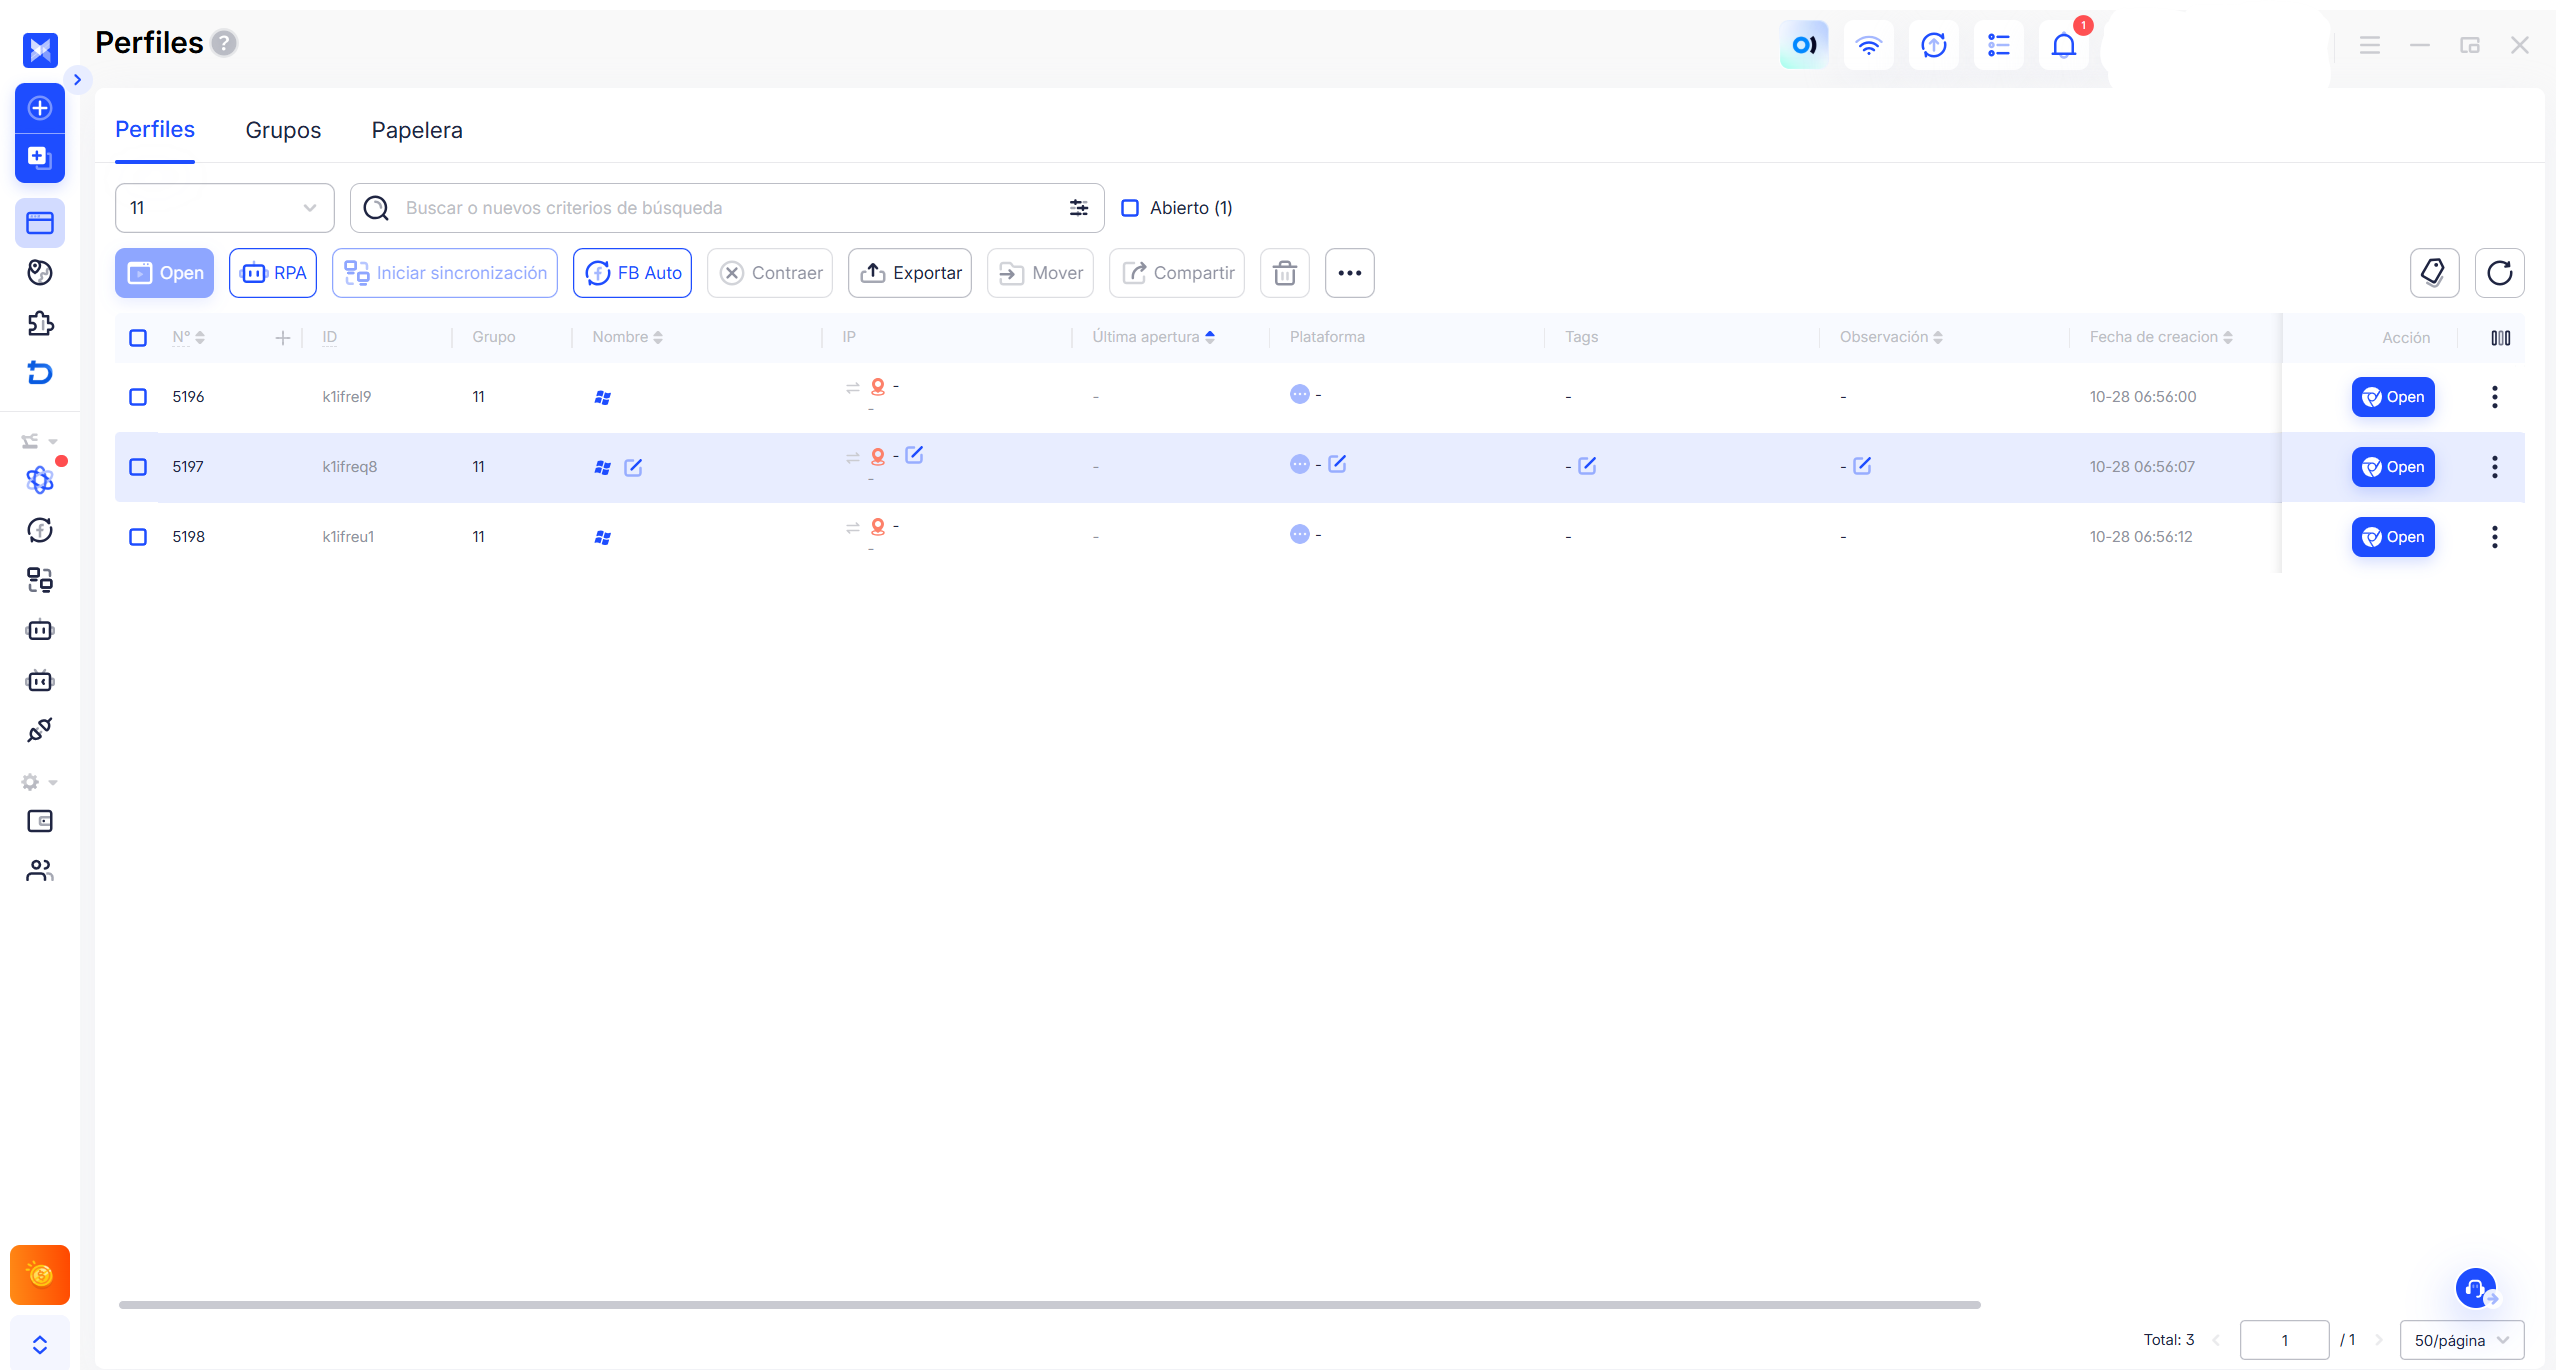Expand the group dropdown showing 11

point(225,208)
